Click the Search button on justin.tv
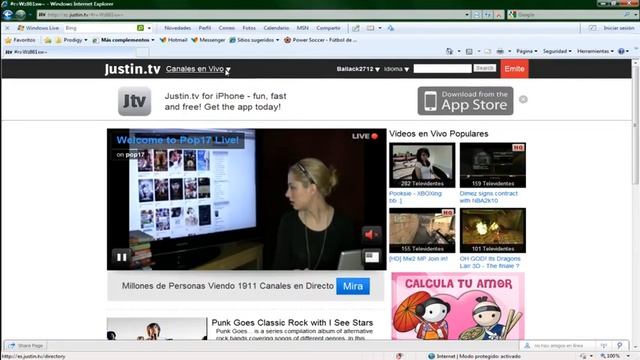 pyautogui.click(x=484, y=68)
